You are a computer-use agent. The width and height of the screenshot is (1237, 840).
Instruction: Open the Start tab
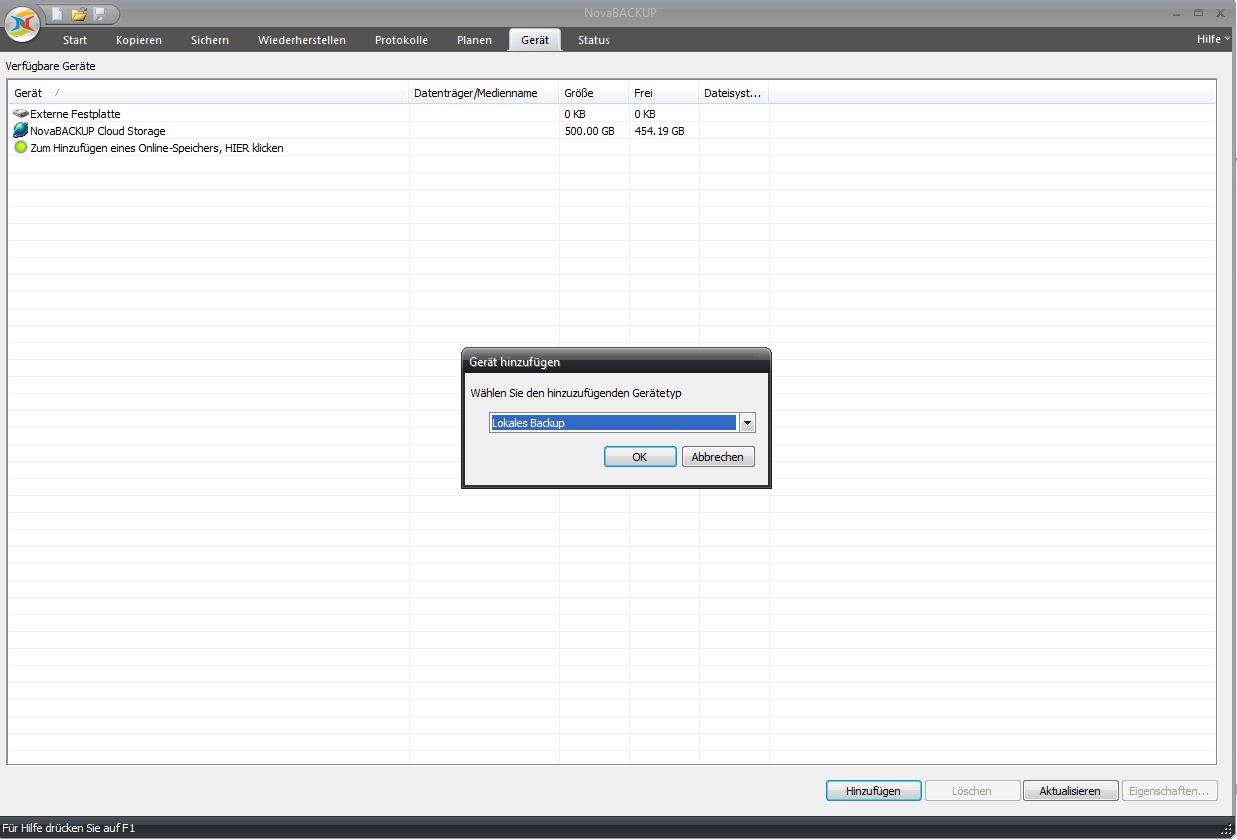point(75,40)
